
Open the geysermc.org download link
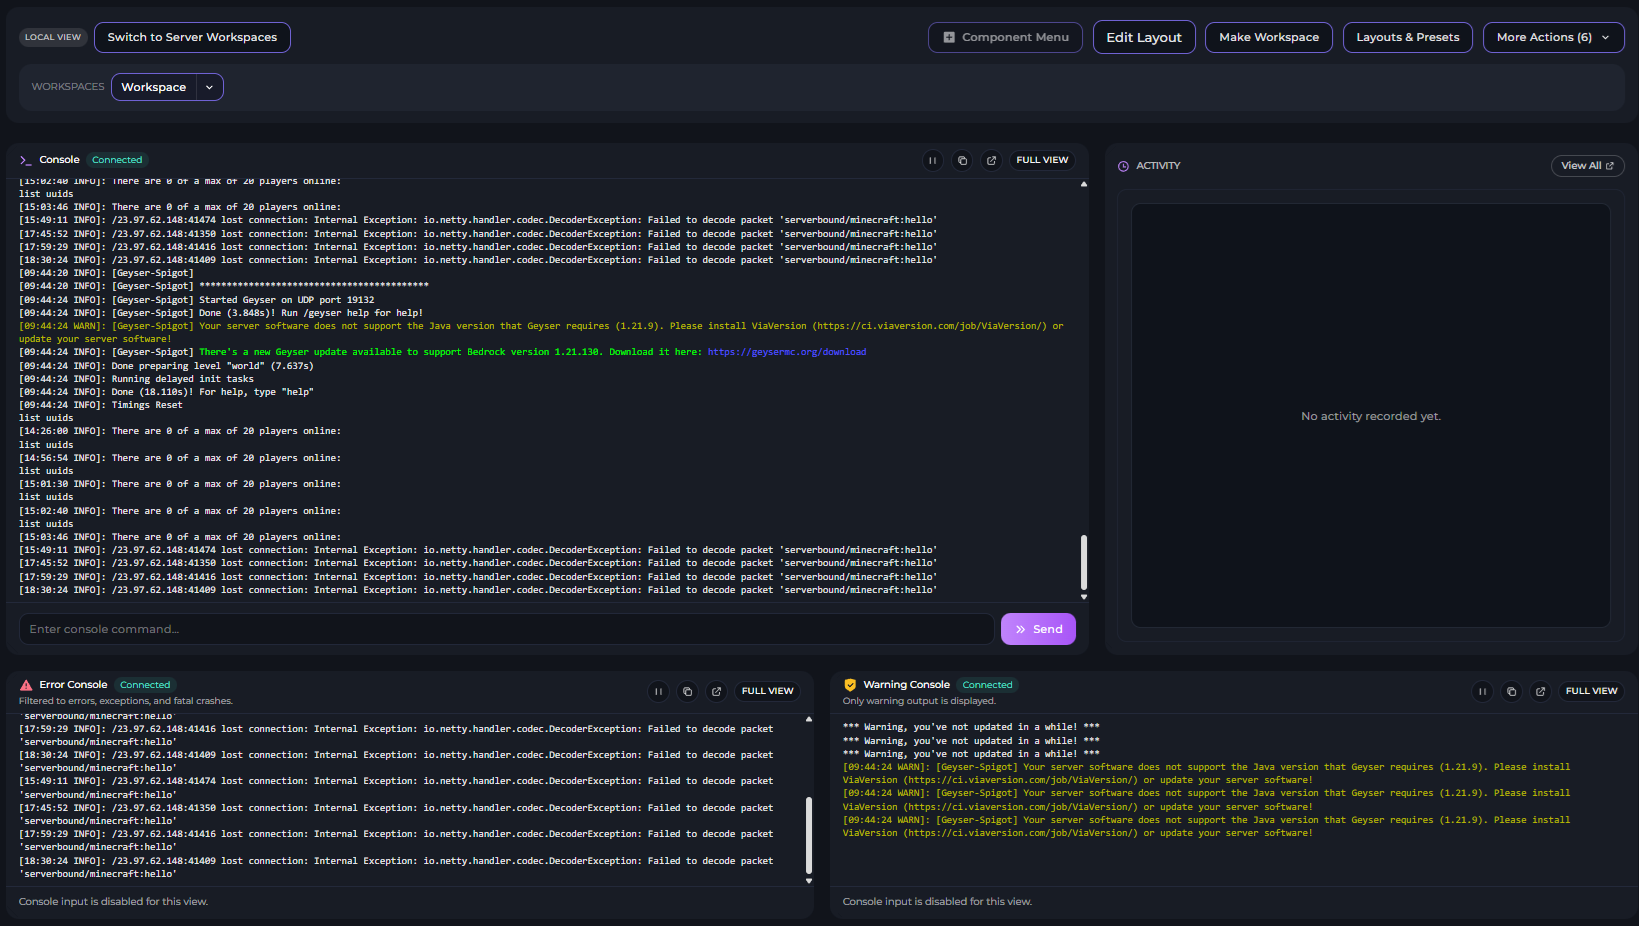[786, 352]
